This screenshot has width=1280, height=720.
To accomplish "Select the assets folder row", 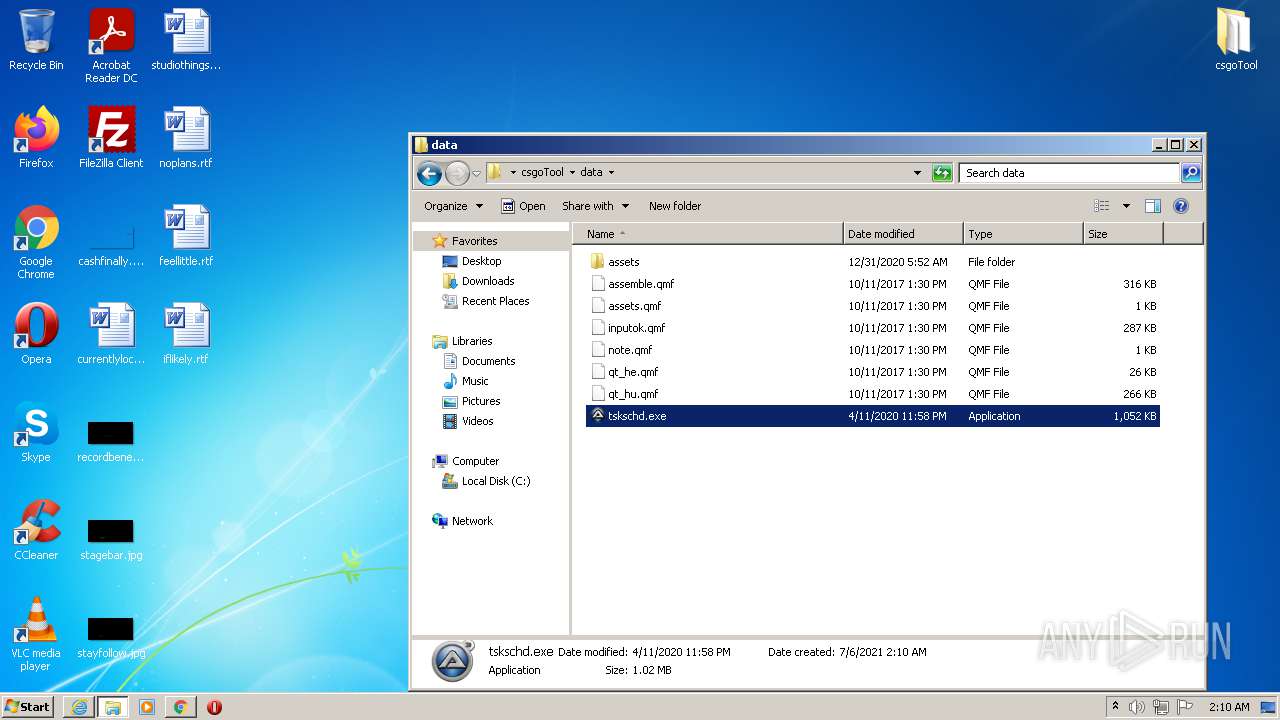I will [x=873, y=262].
